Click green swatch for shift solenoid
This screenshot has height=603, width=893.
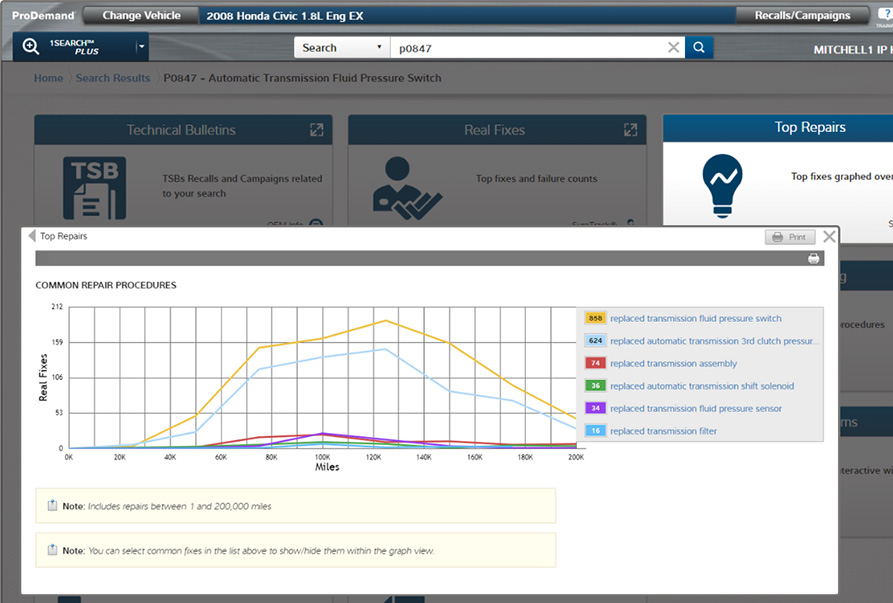tap(595, 386)
